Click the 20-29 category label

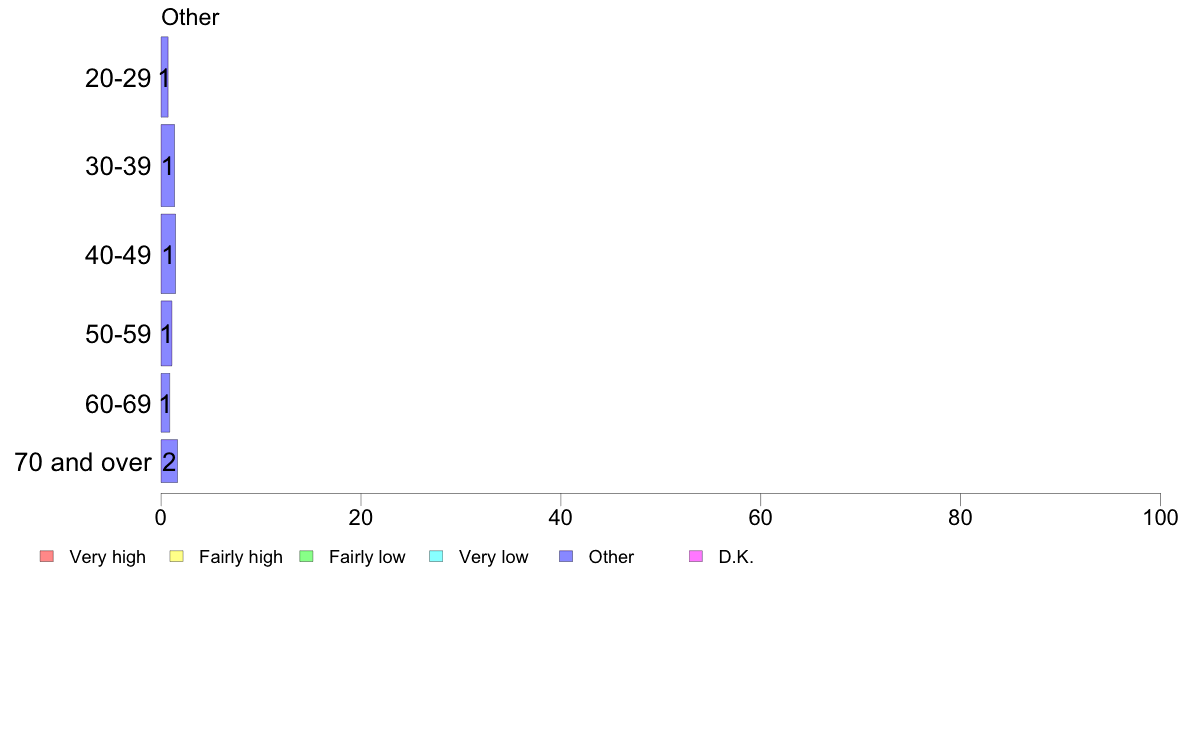click(x=118, y=78)
